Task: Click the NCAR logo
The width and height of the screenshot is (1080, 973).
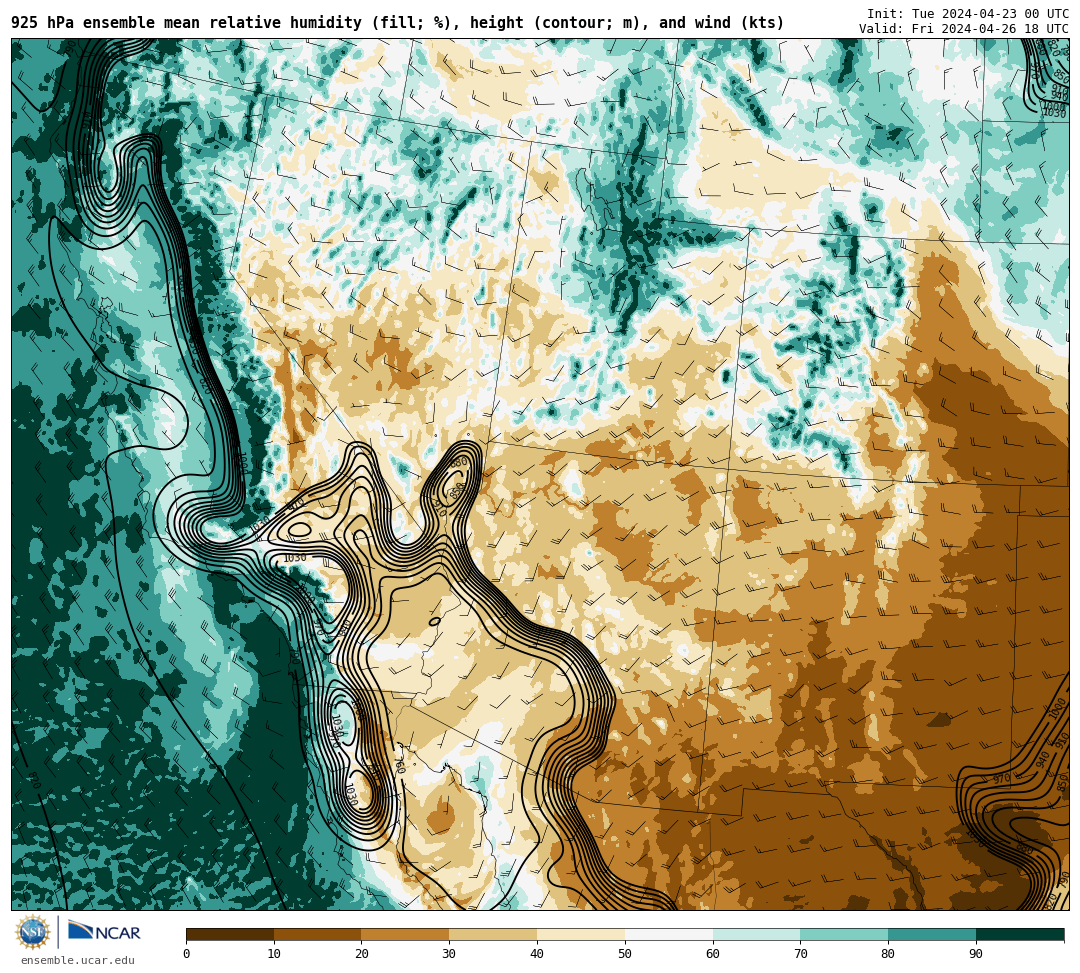Action: click(105, 932)
